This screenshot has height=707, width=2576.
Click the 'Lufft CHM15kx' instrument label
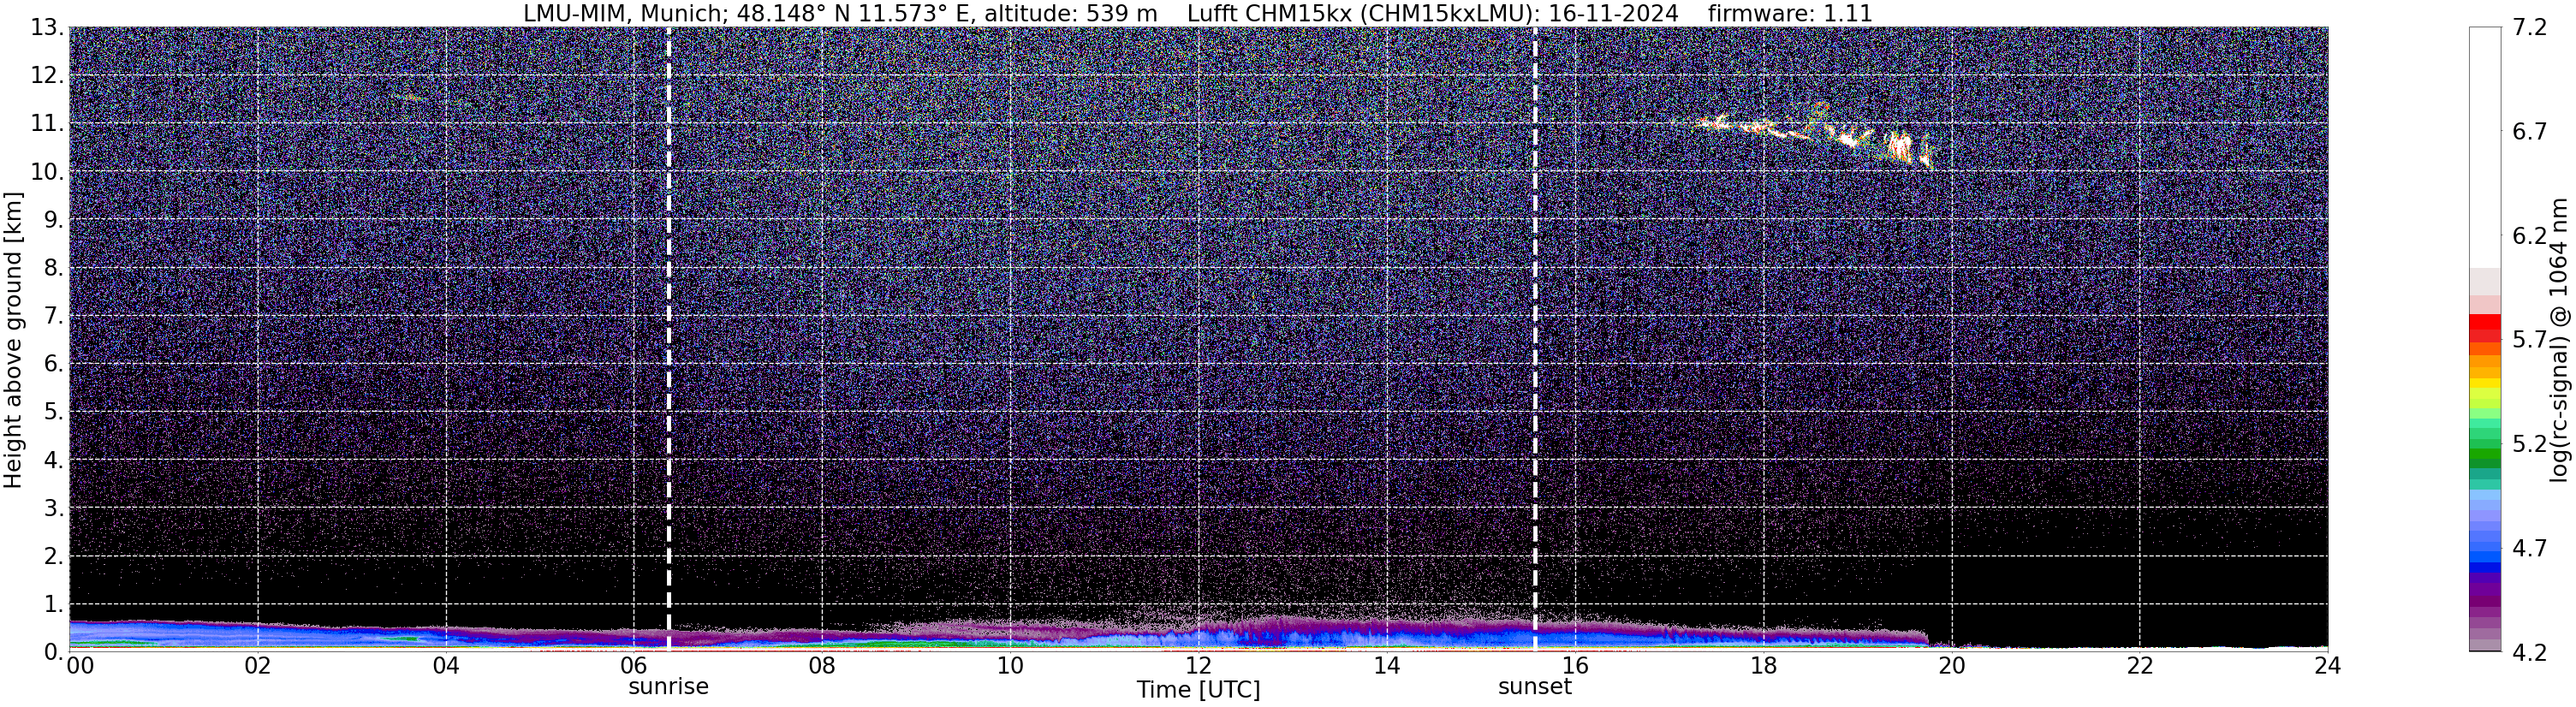tap(1269, 14)
